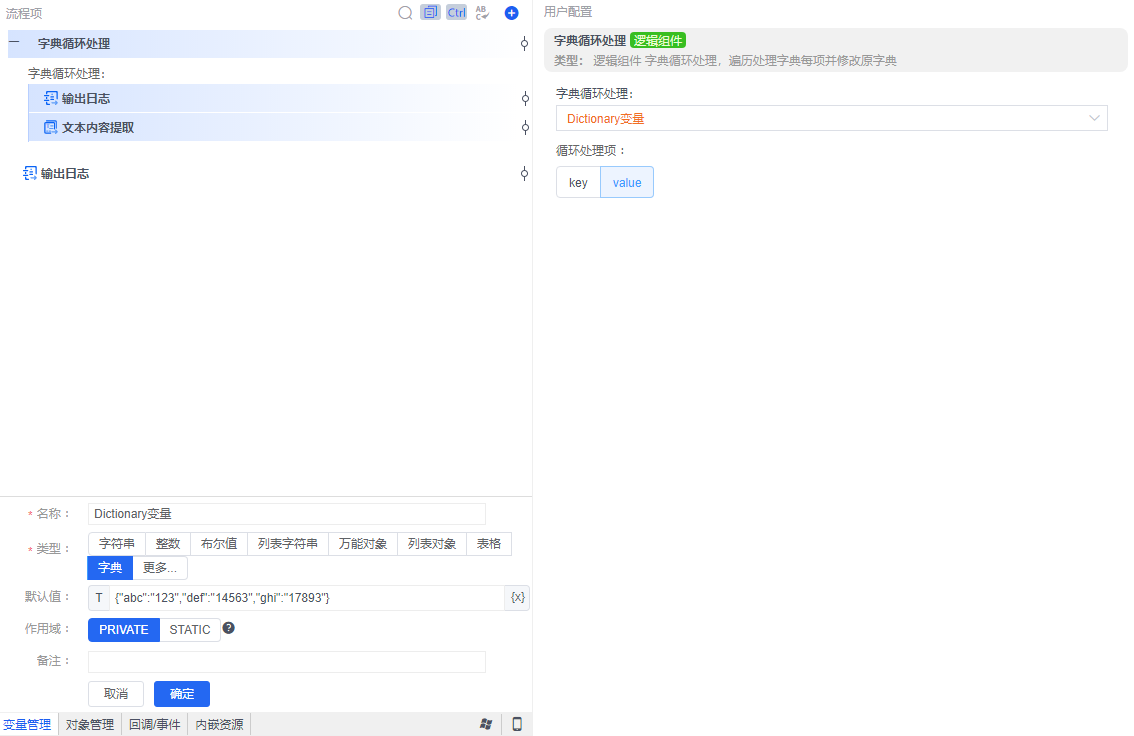Click the copy/clipboard icon in the top toolbar
1134x736 pixels.
tap(430, 12)
